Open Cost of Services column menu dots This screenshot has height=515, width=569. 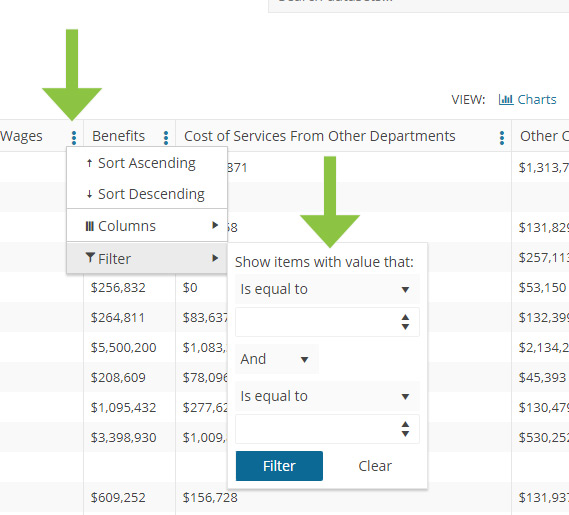click(x=502, y=138)
